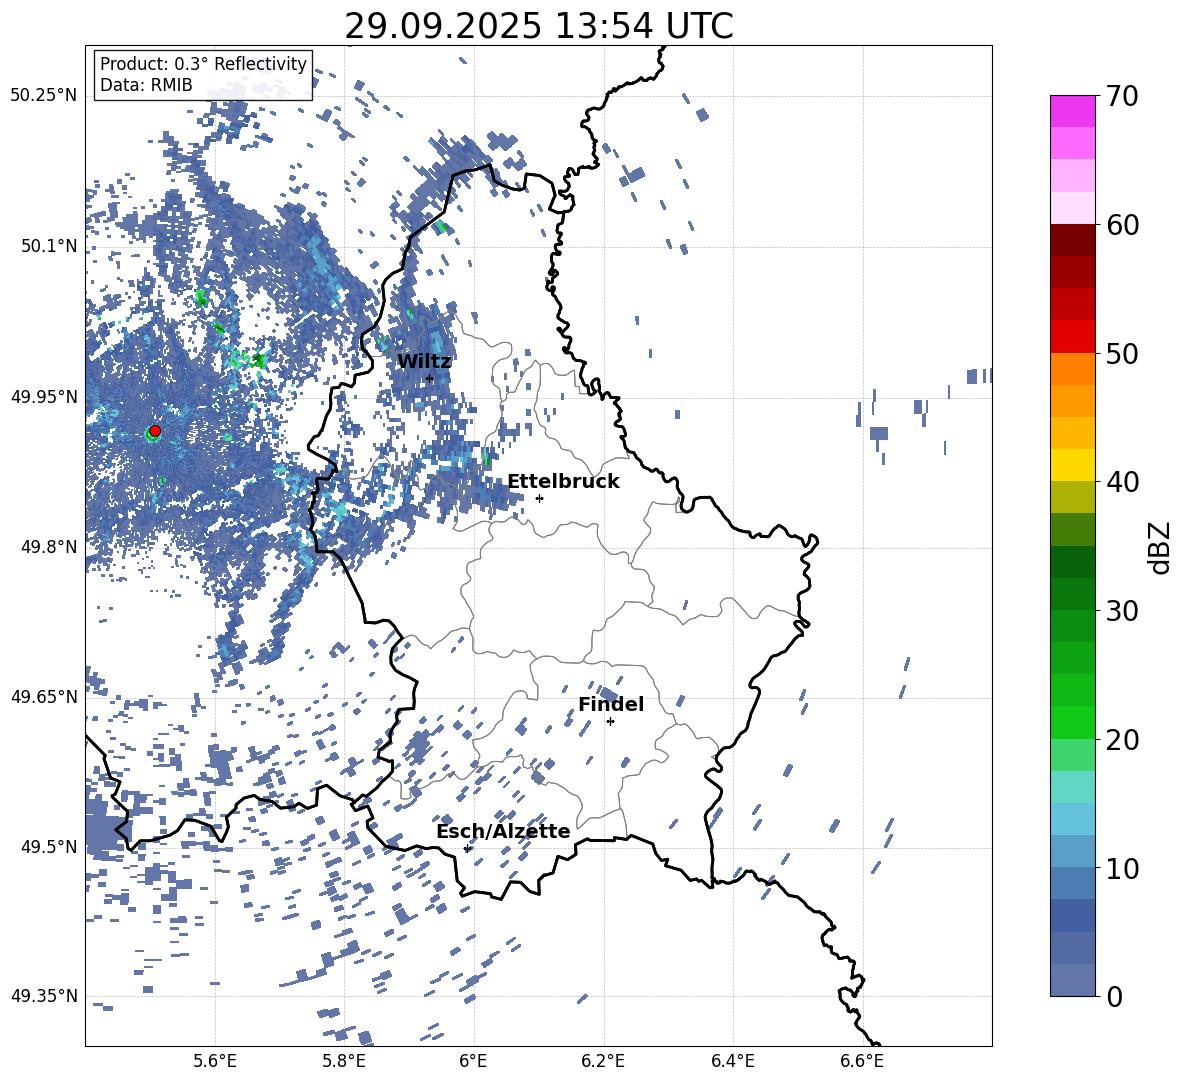This screenshot has height=1081, width=1184.
Task: Click the 6.4°E longitude label
Action: (733, 1061)
